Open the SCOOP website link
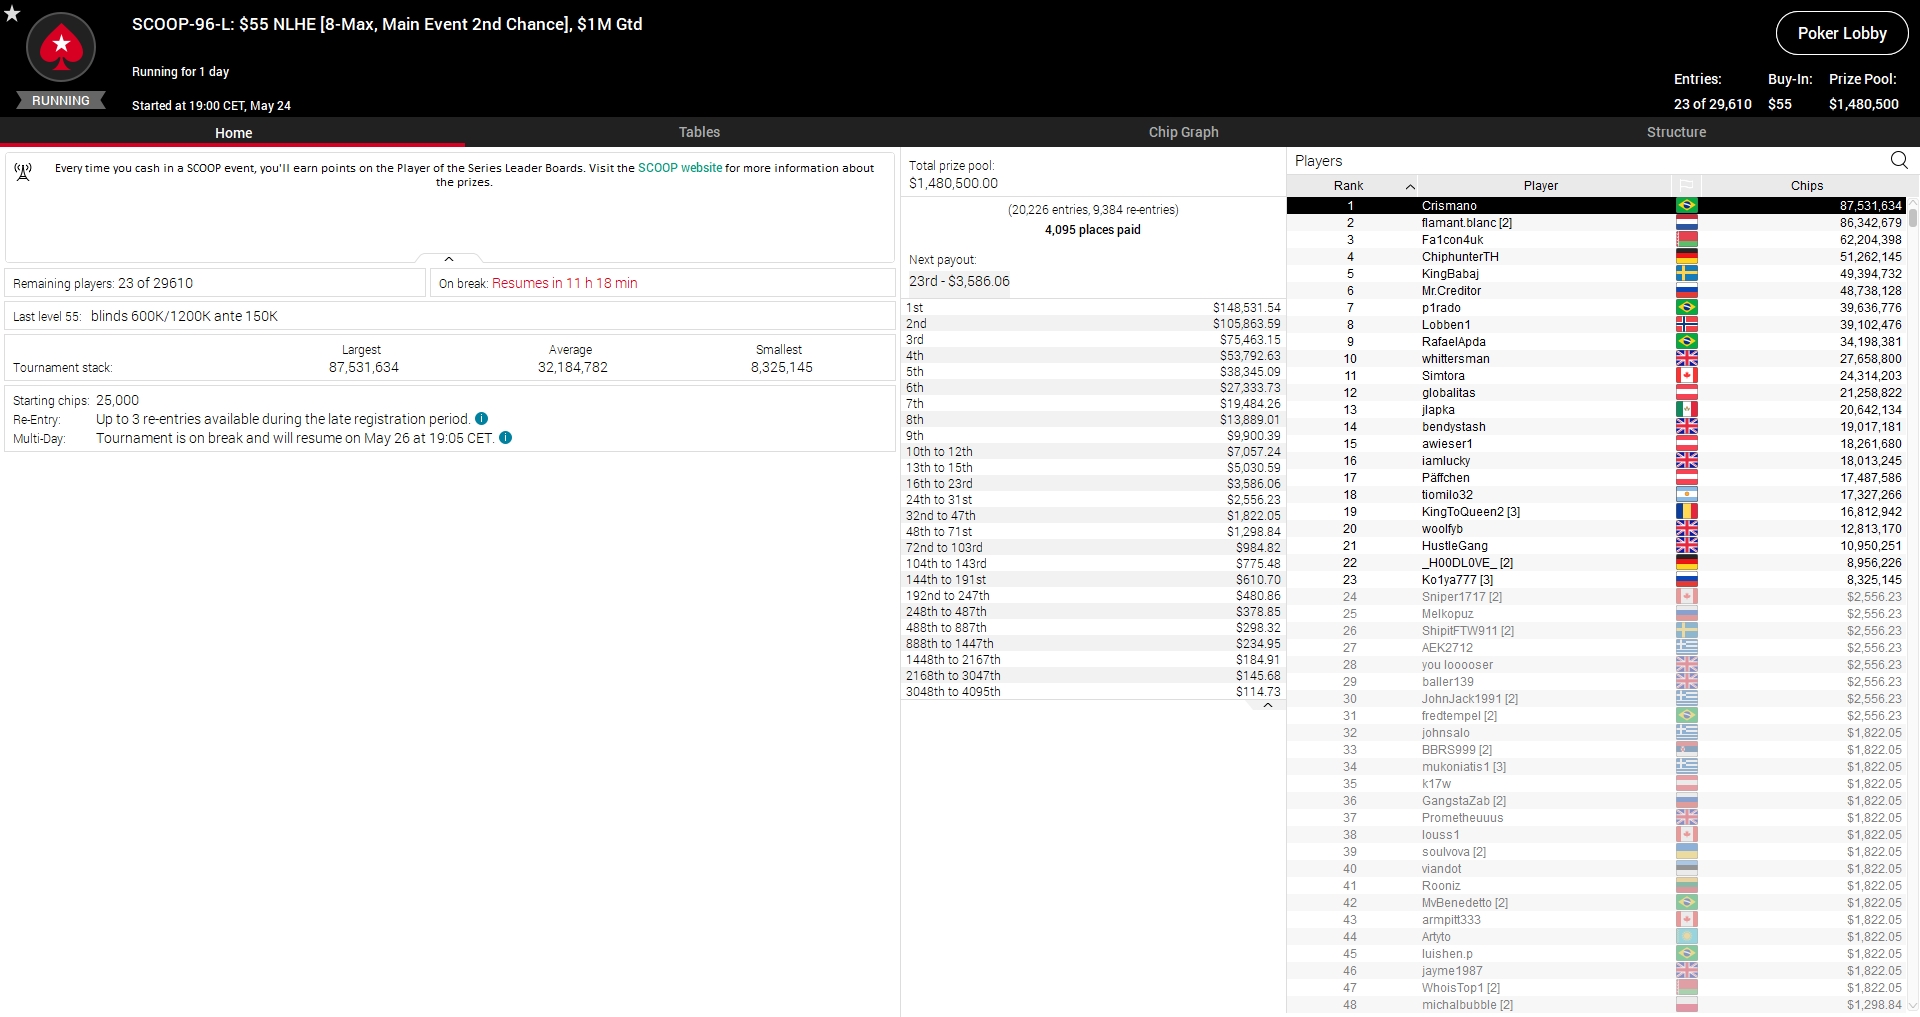The width and height of the screenshot is (1920, 1017). pos(680,168)
